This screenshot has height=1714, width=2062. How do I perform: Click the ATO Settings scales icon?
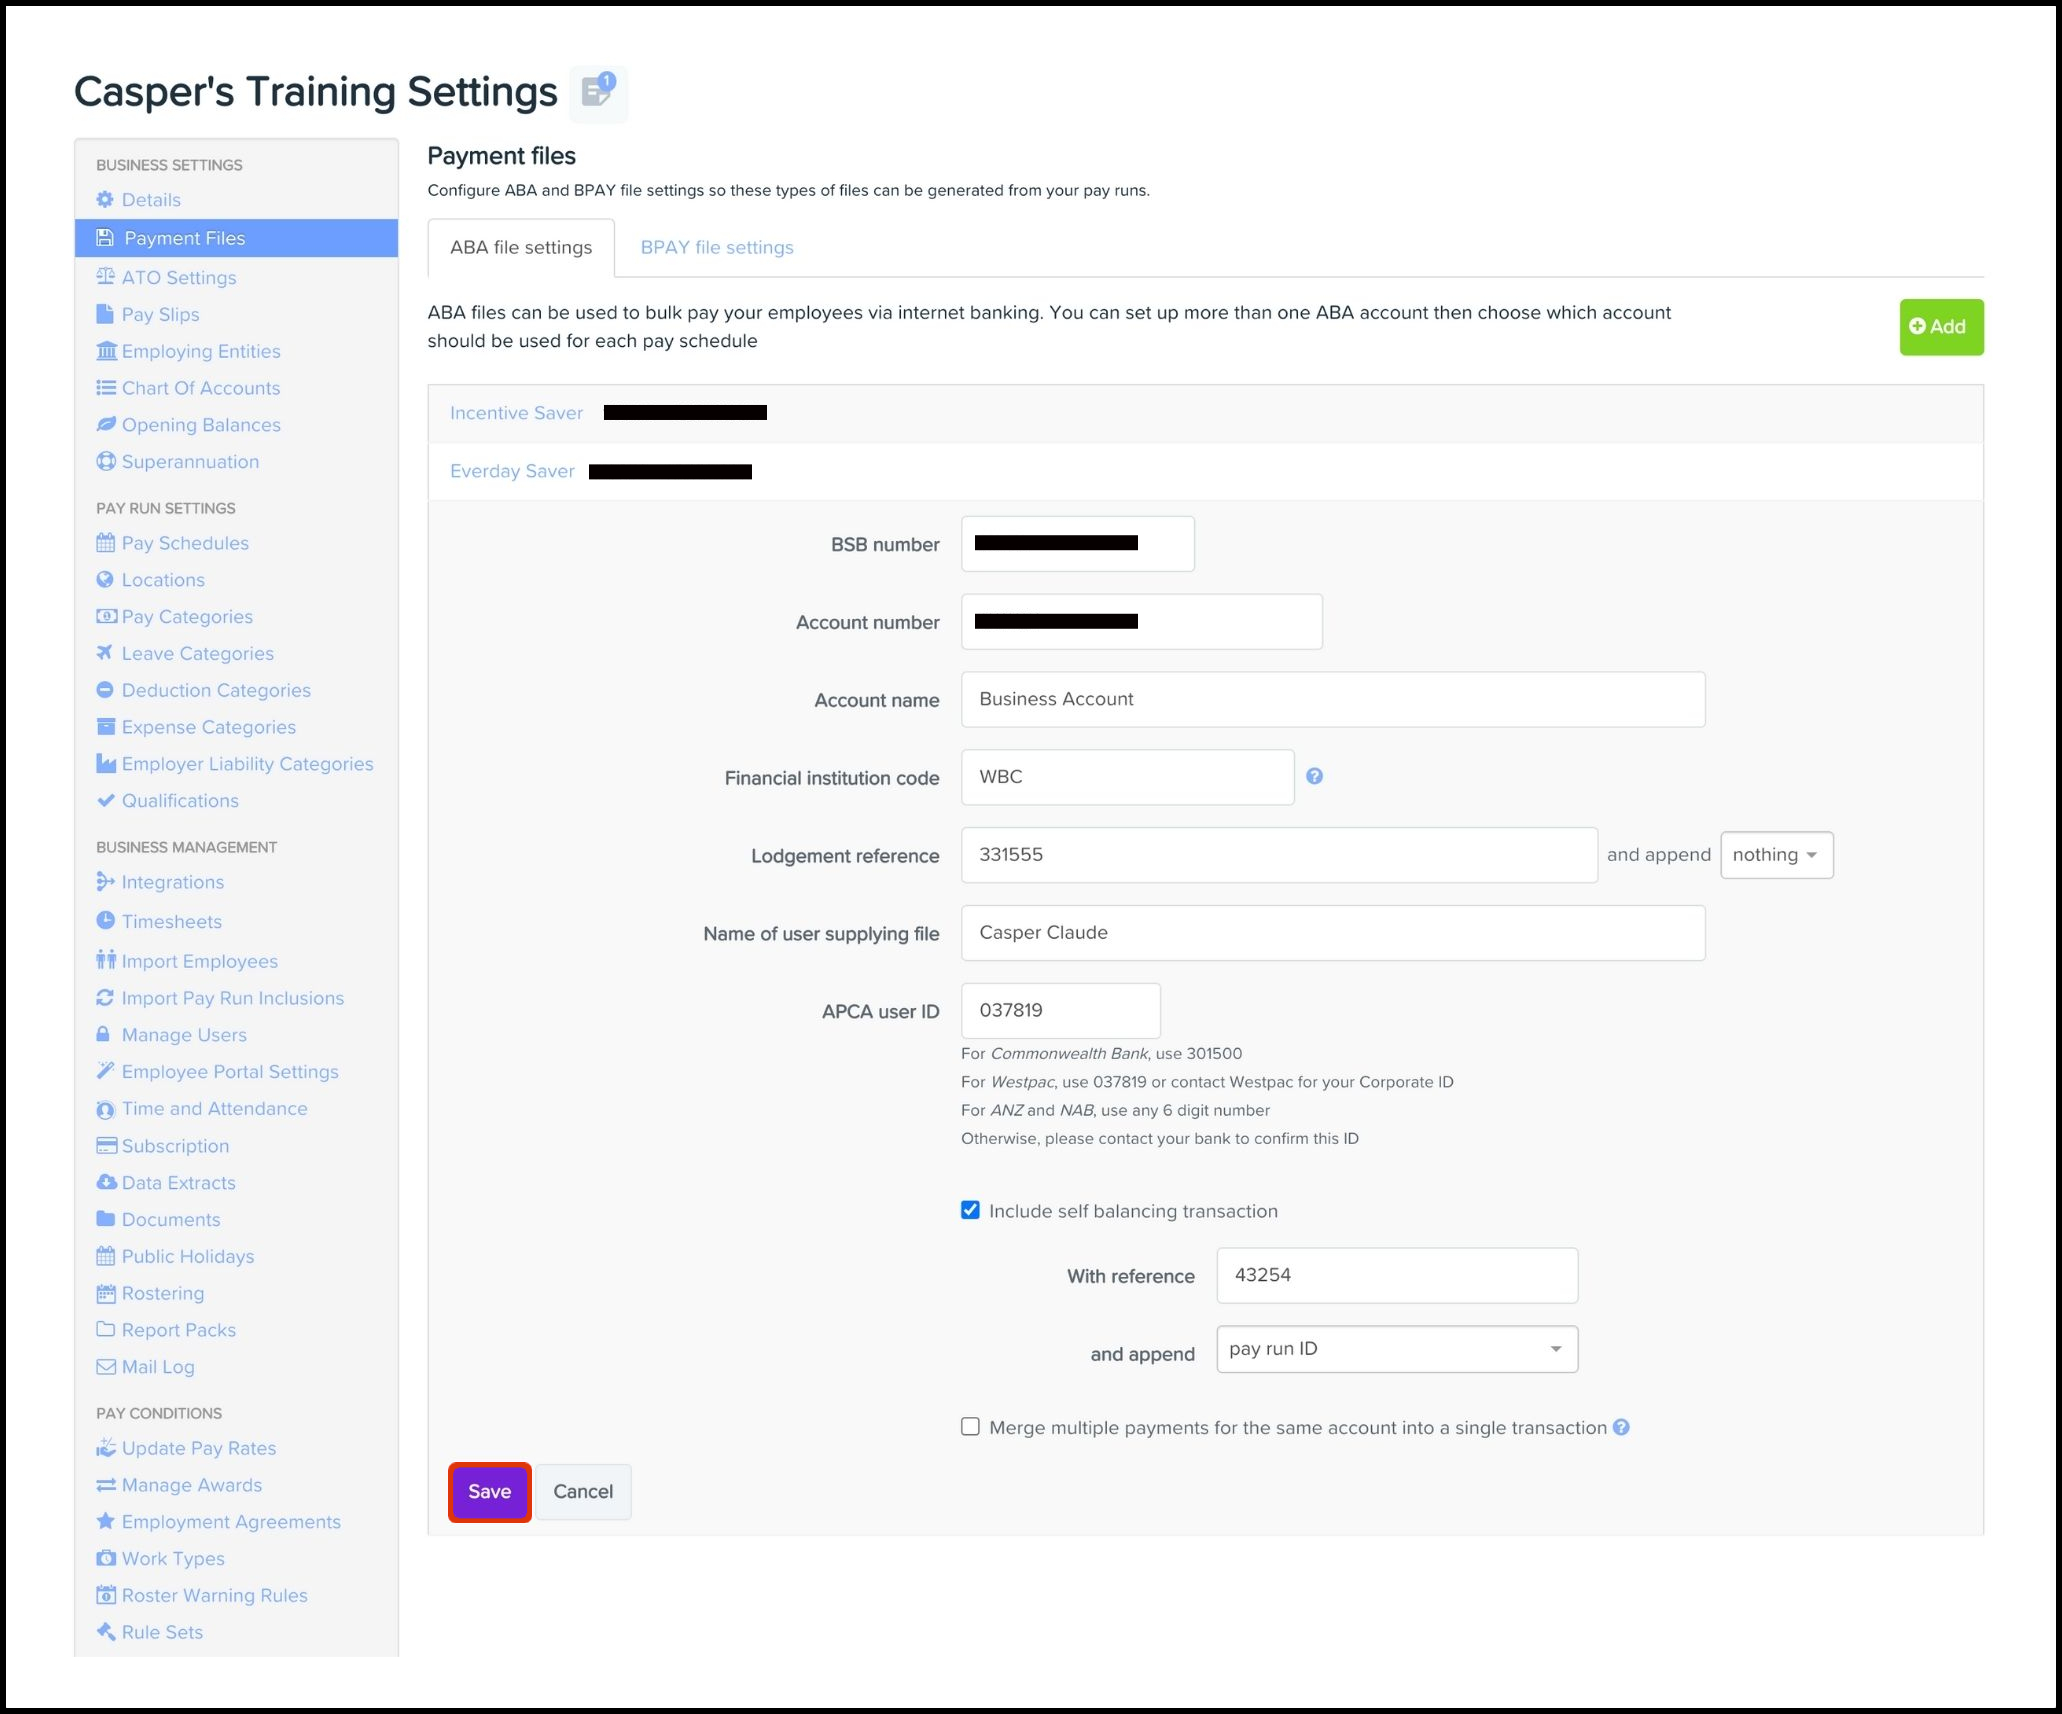105,277
